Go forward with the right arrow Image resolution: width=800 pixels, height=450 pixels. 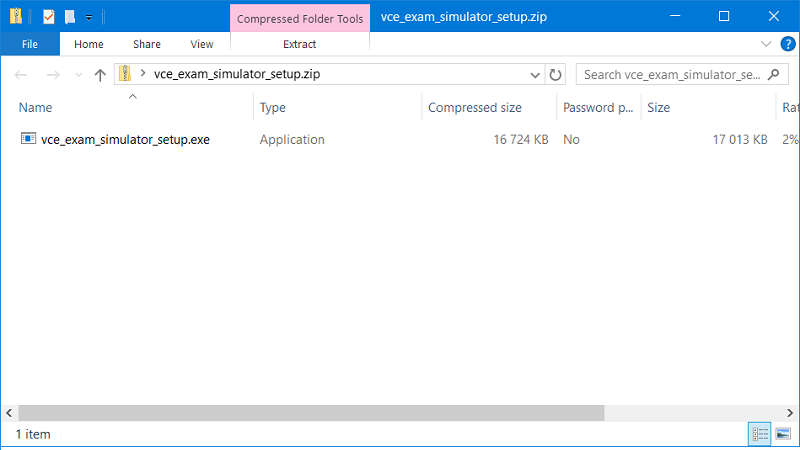[53, 75]
